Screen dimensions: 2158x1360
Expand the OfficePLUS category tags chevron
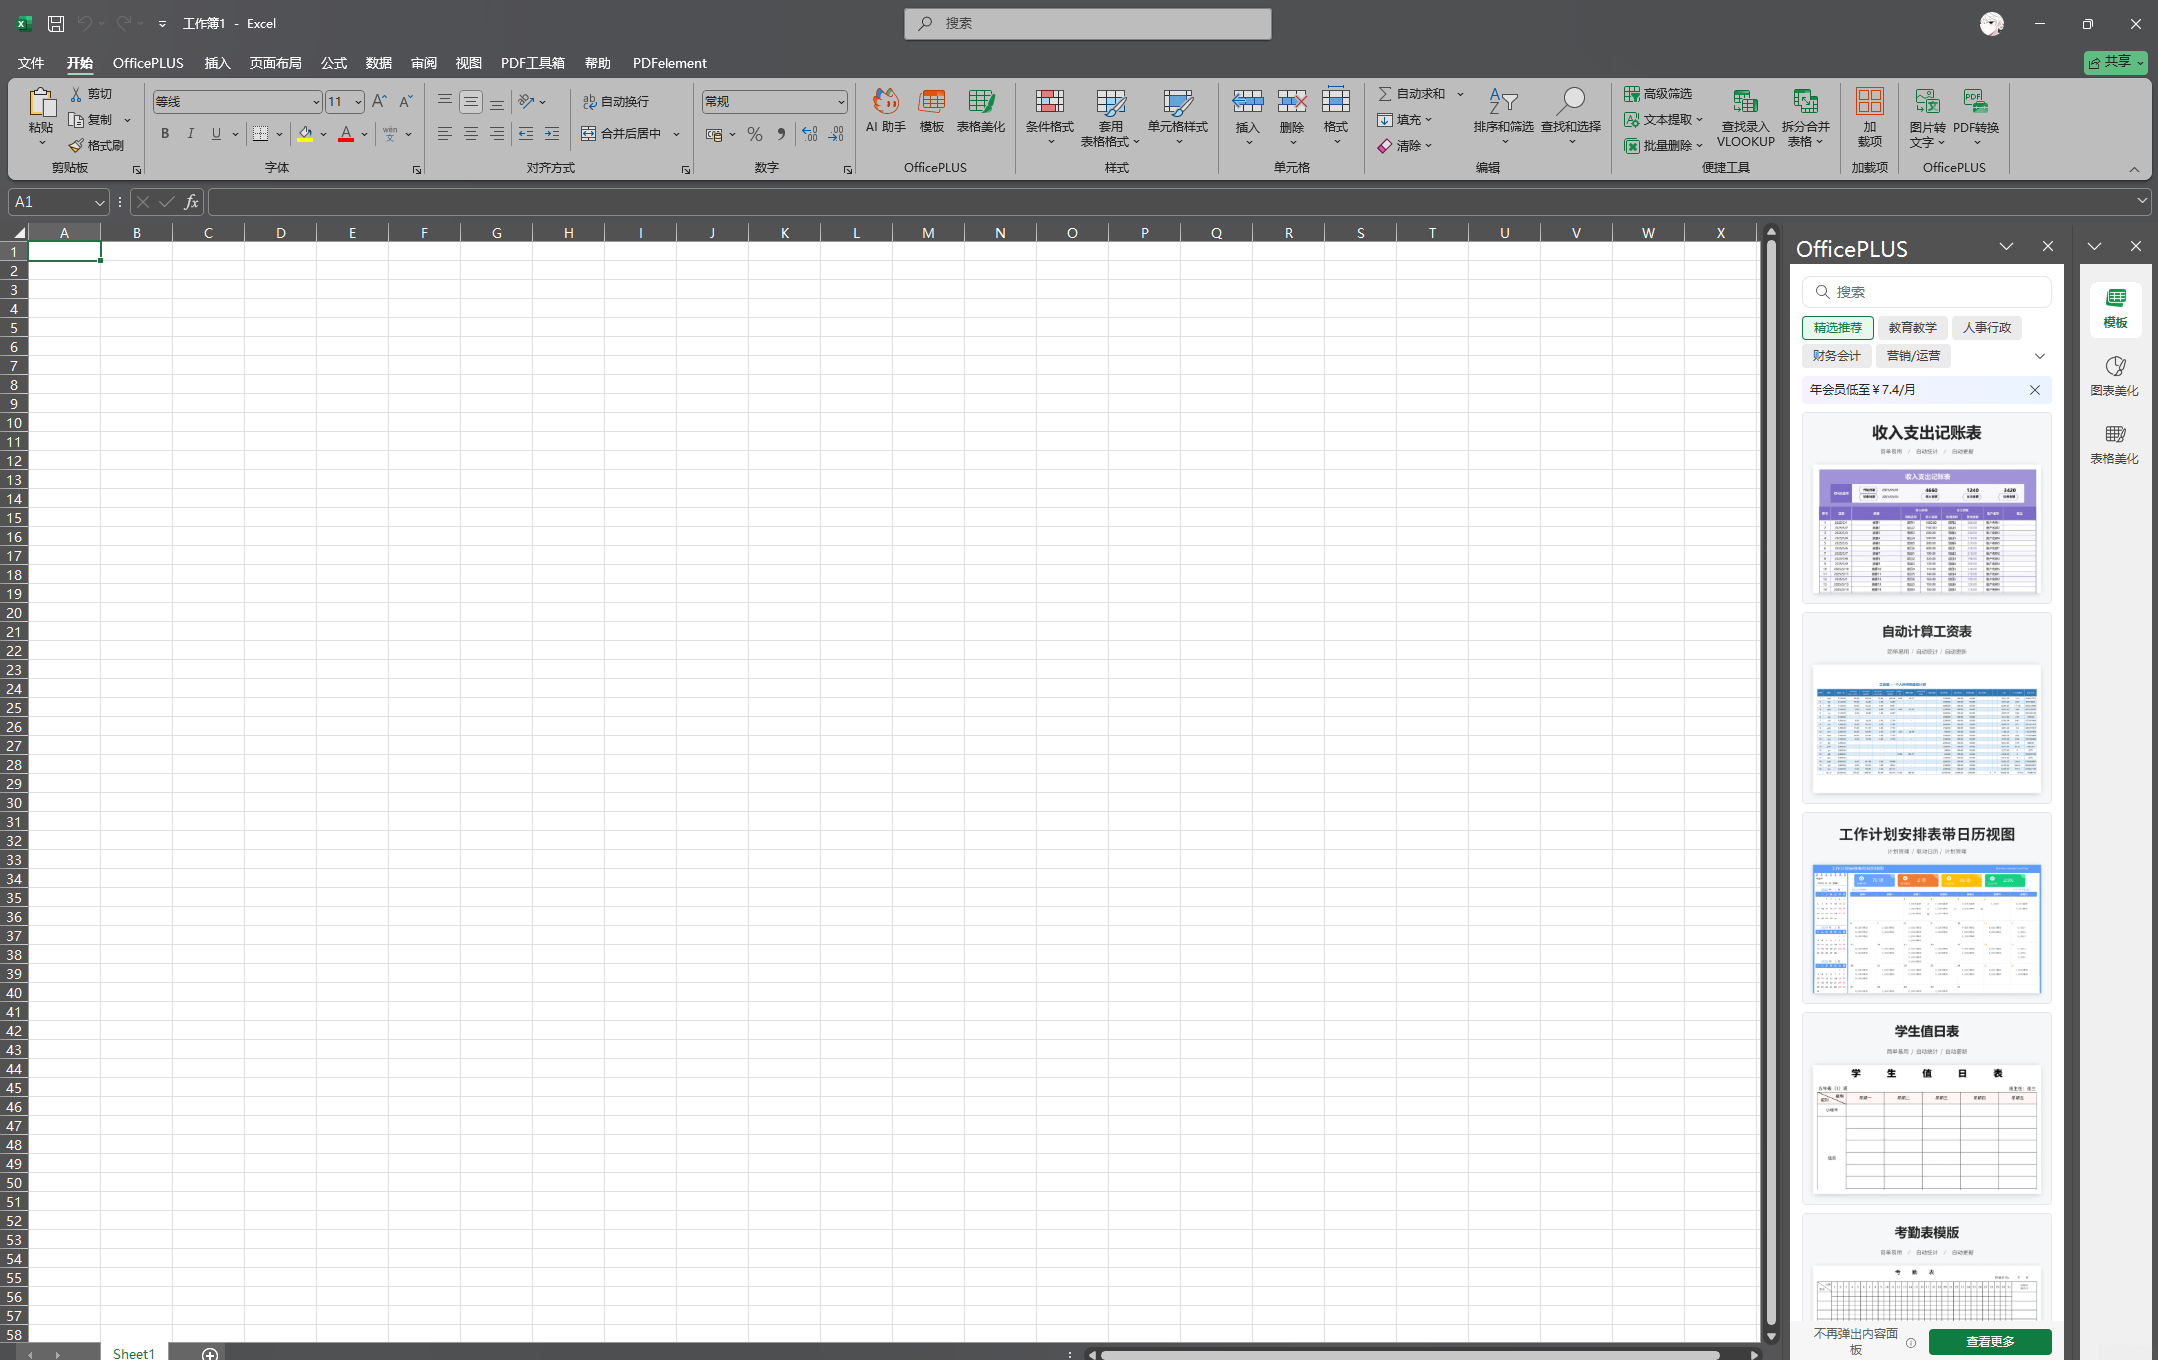pos(2040,356)
